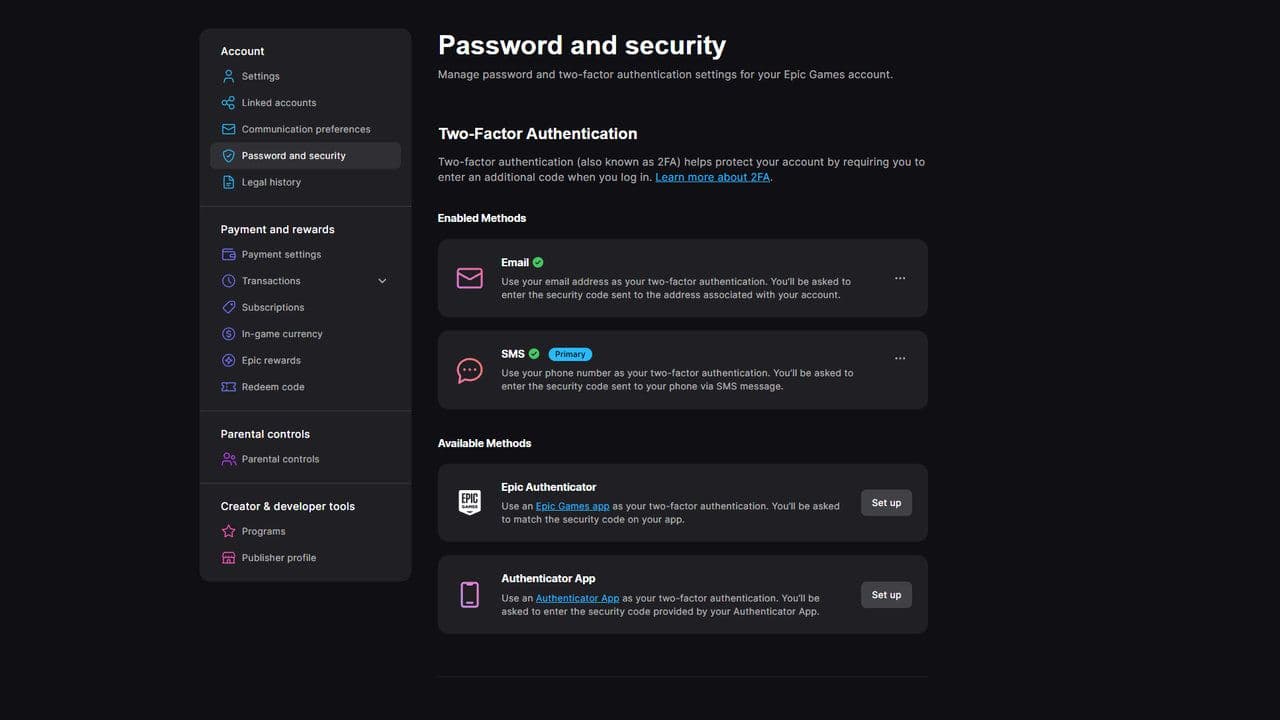Open Publisher profile menu item
This screenshot has width=1280, height=720.
point(278,558)
